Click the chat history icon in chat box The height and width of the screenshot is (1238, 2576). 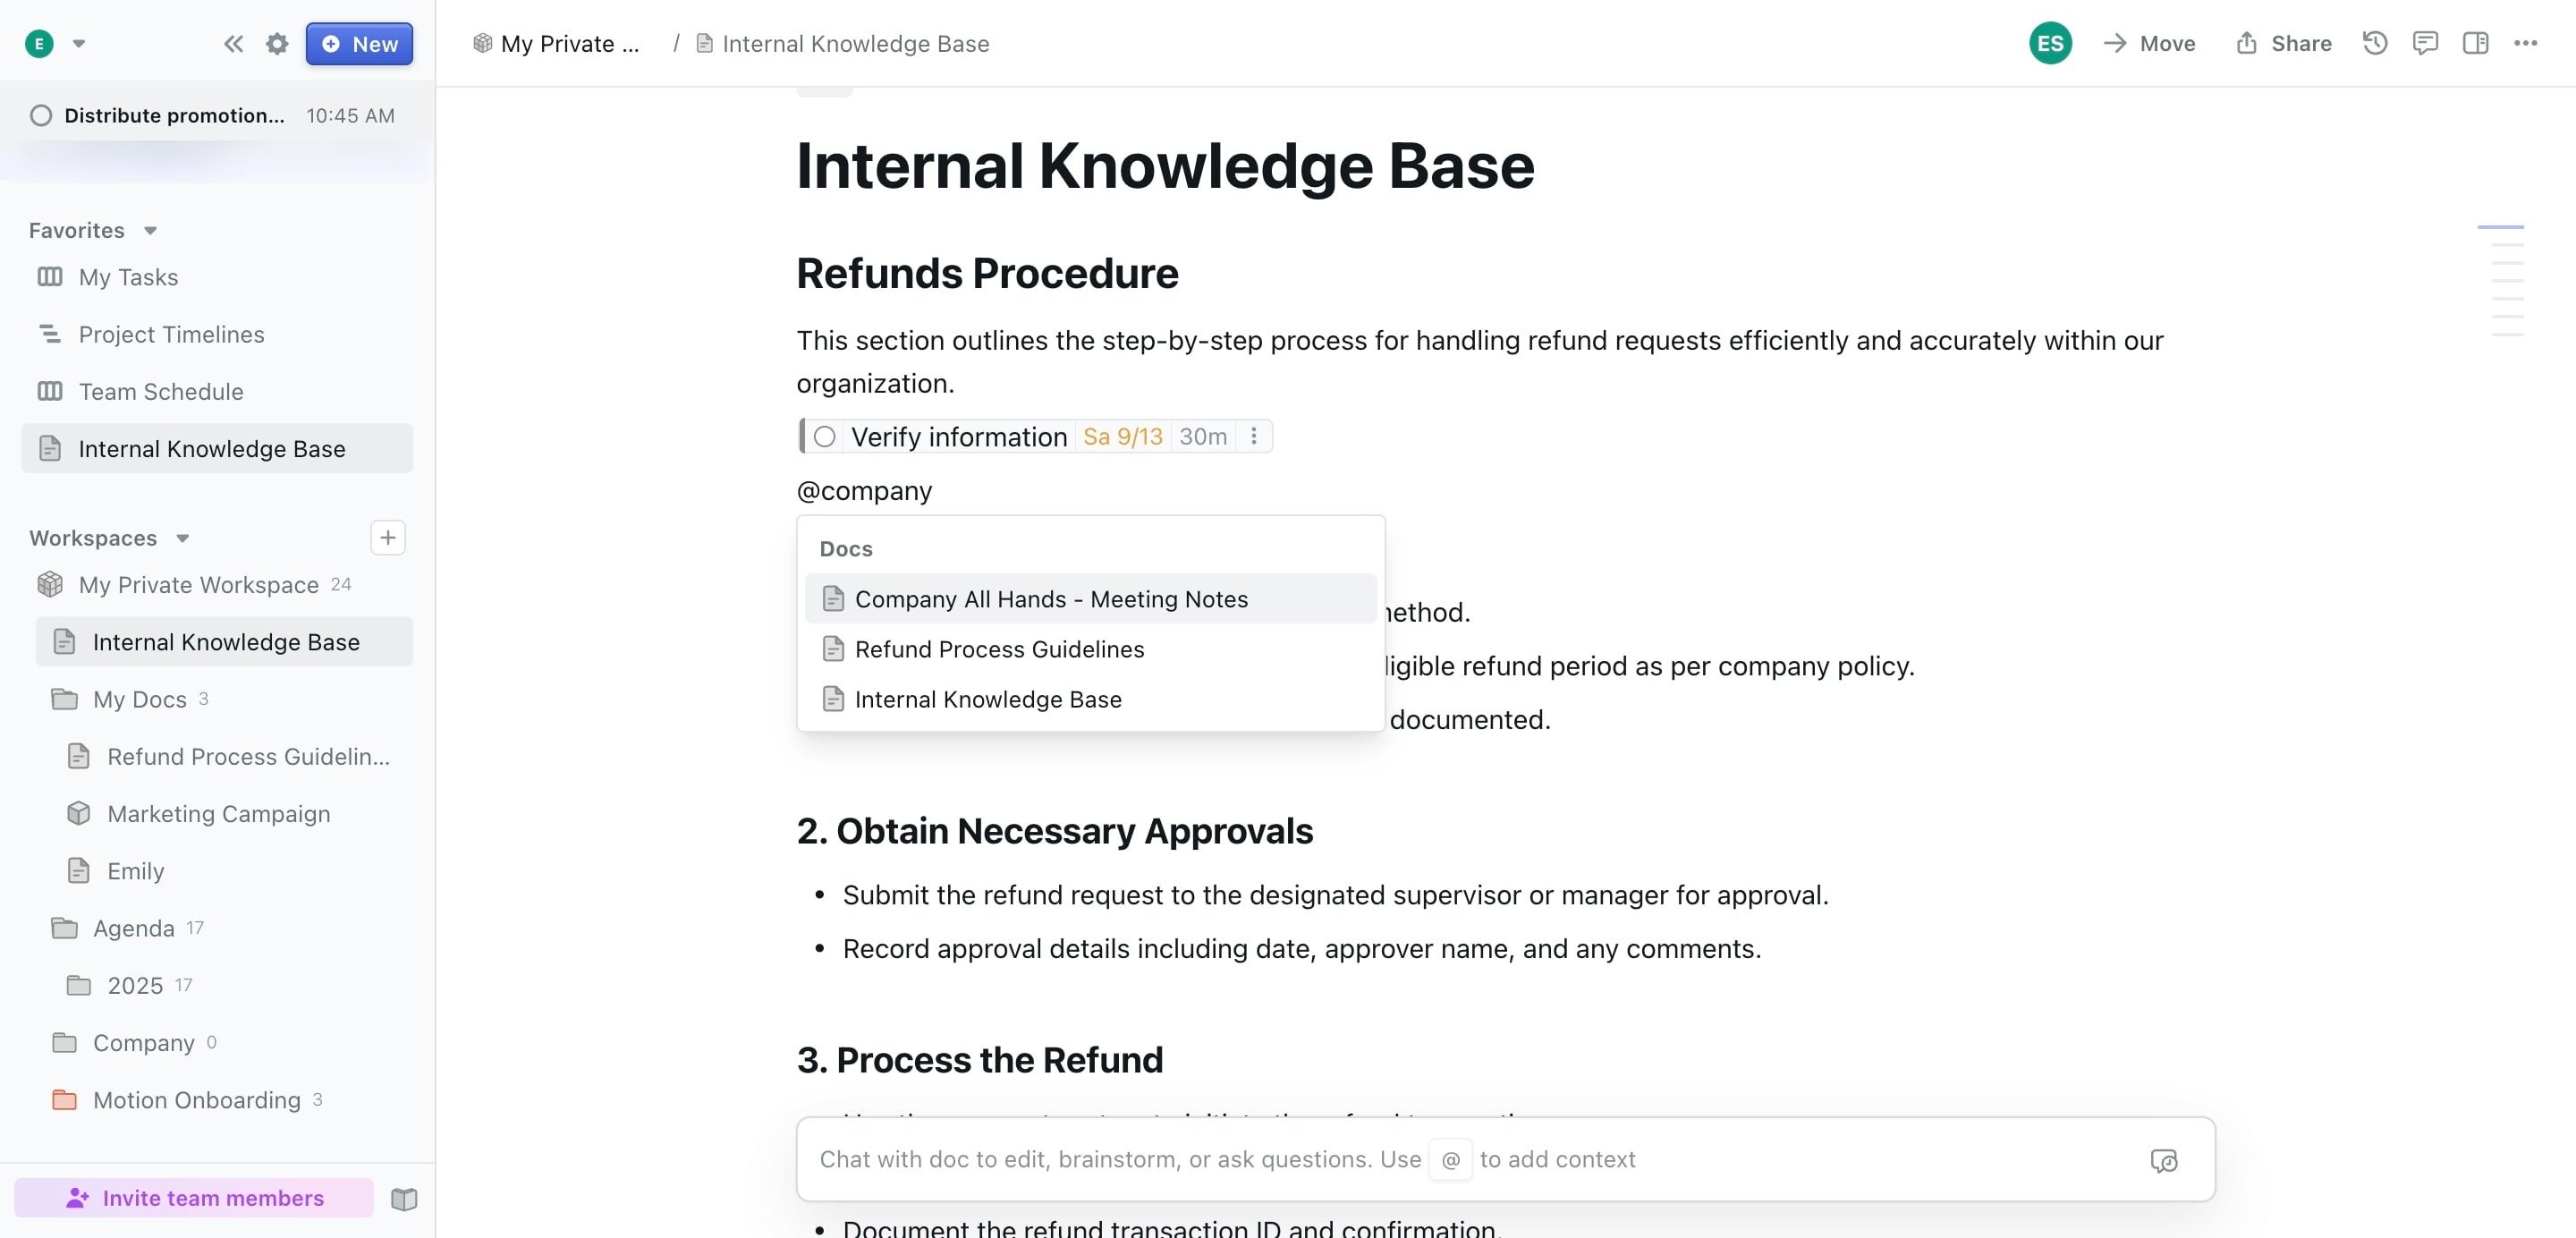point(2163,1160)
